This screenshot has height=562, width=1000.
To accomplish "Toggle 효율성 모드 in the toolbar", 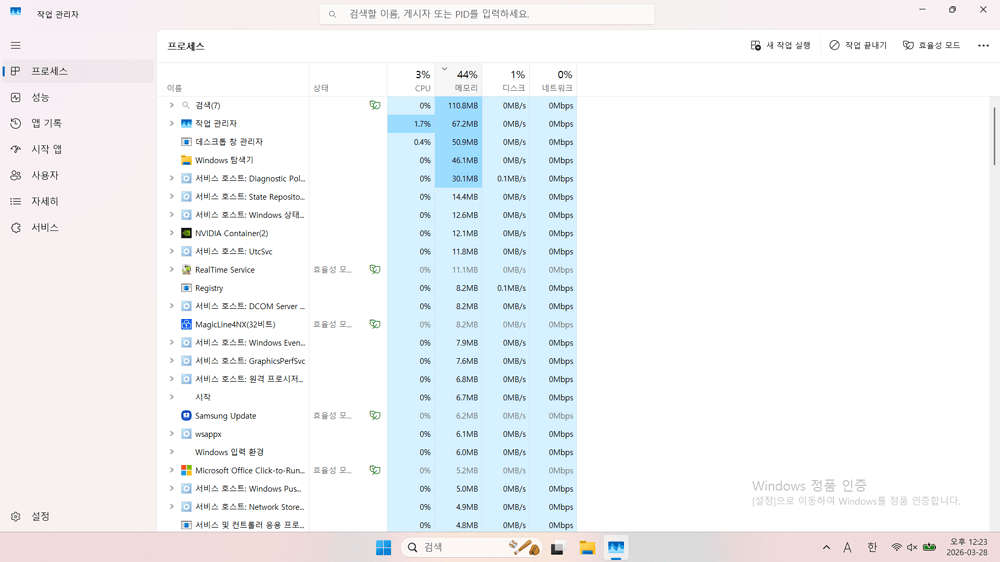I will [931, 46].
